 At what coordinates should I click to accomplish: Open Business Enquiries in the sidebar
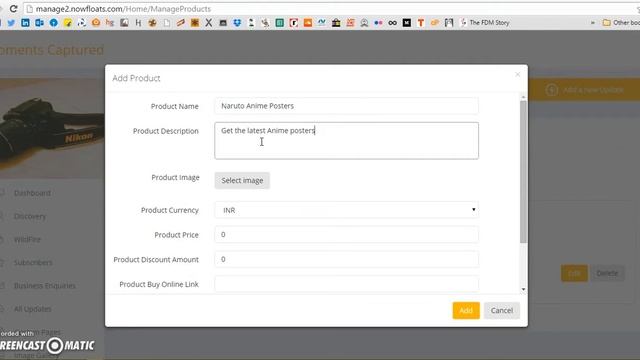pyautogui.click(x=44, y=286)
